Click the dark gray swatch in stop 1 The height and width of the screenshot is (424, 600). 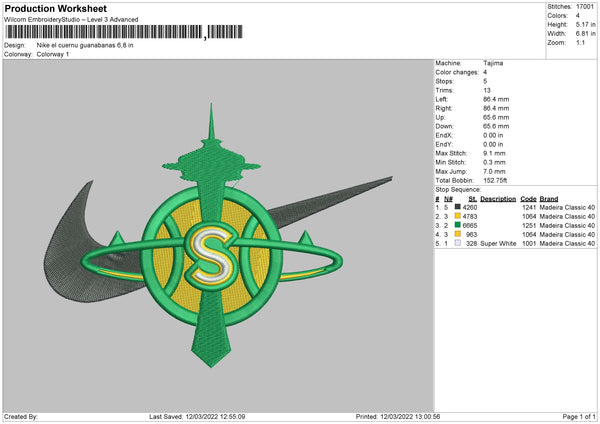coord(457,207)
